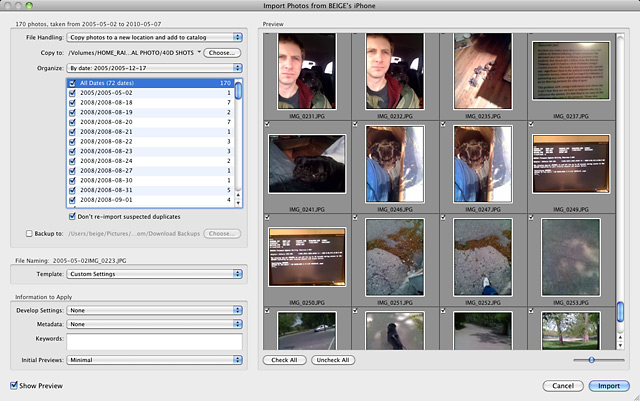The width and height of the screenshot is (640, 401).
Task: Uncheck the 2008/2008-09-01 date checkbox
Action: (x=72, y=200)
